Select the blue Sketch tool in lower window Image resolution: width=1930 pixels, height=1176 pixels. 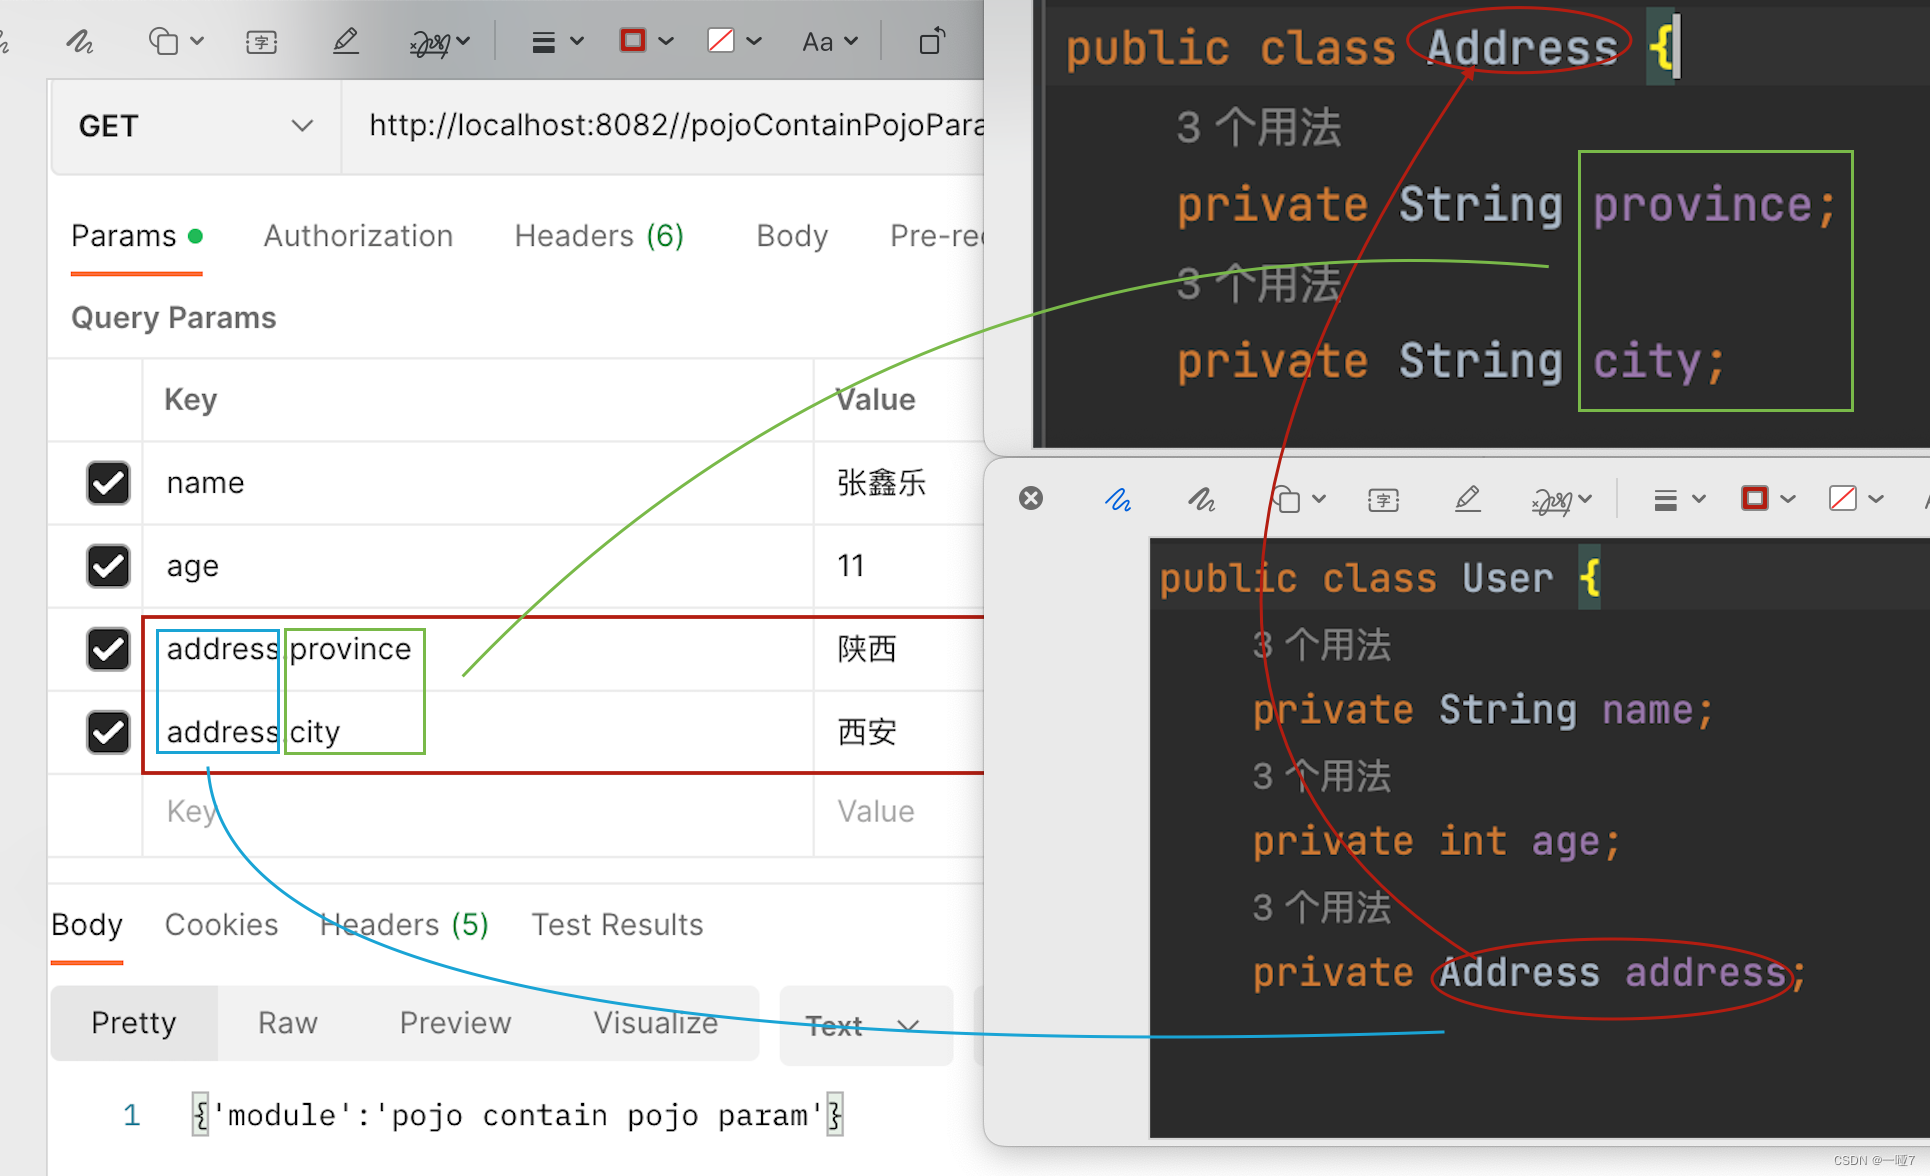tap(1117, 499)
